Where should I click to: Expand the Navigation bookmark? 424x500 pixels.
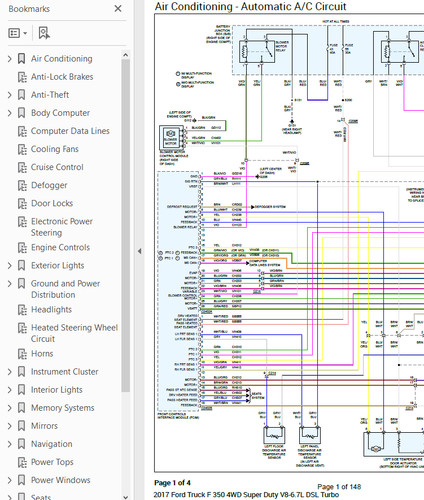point(10,444)
